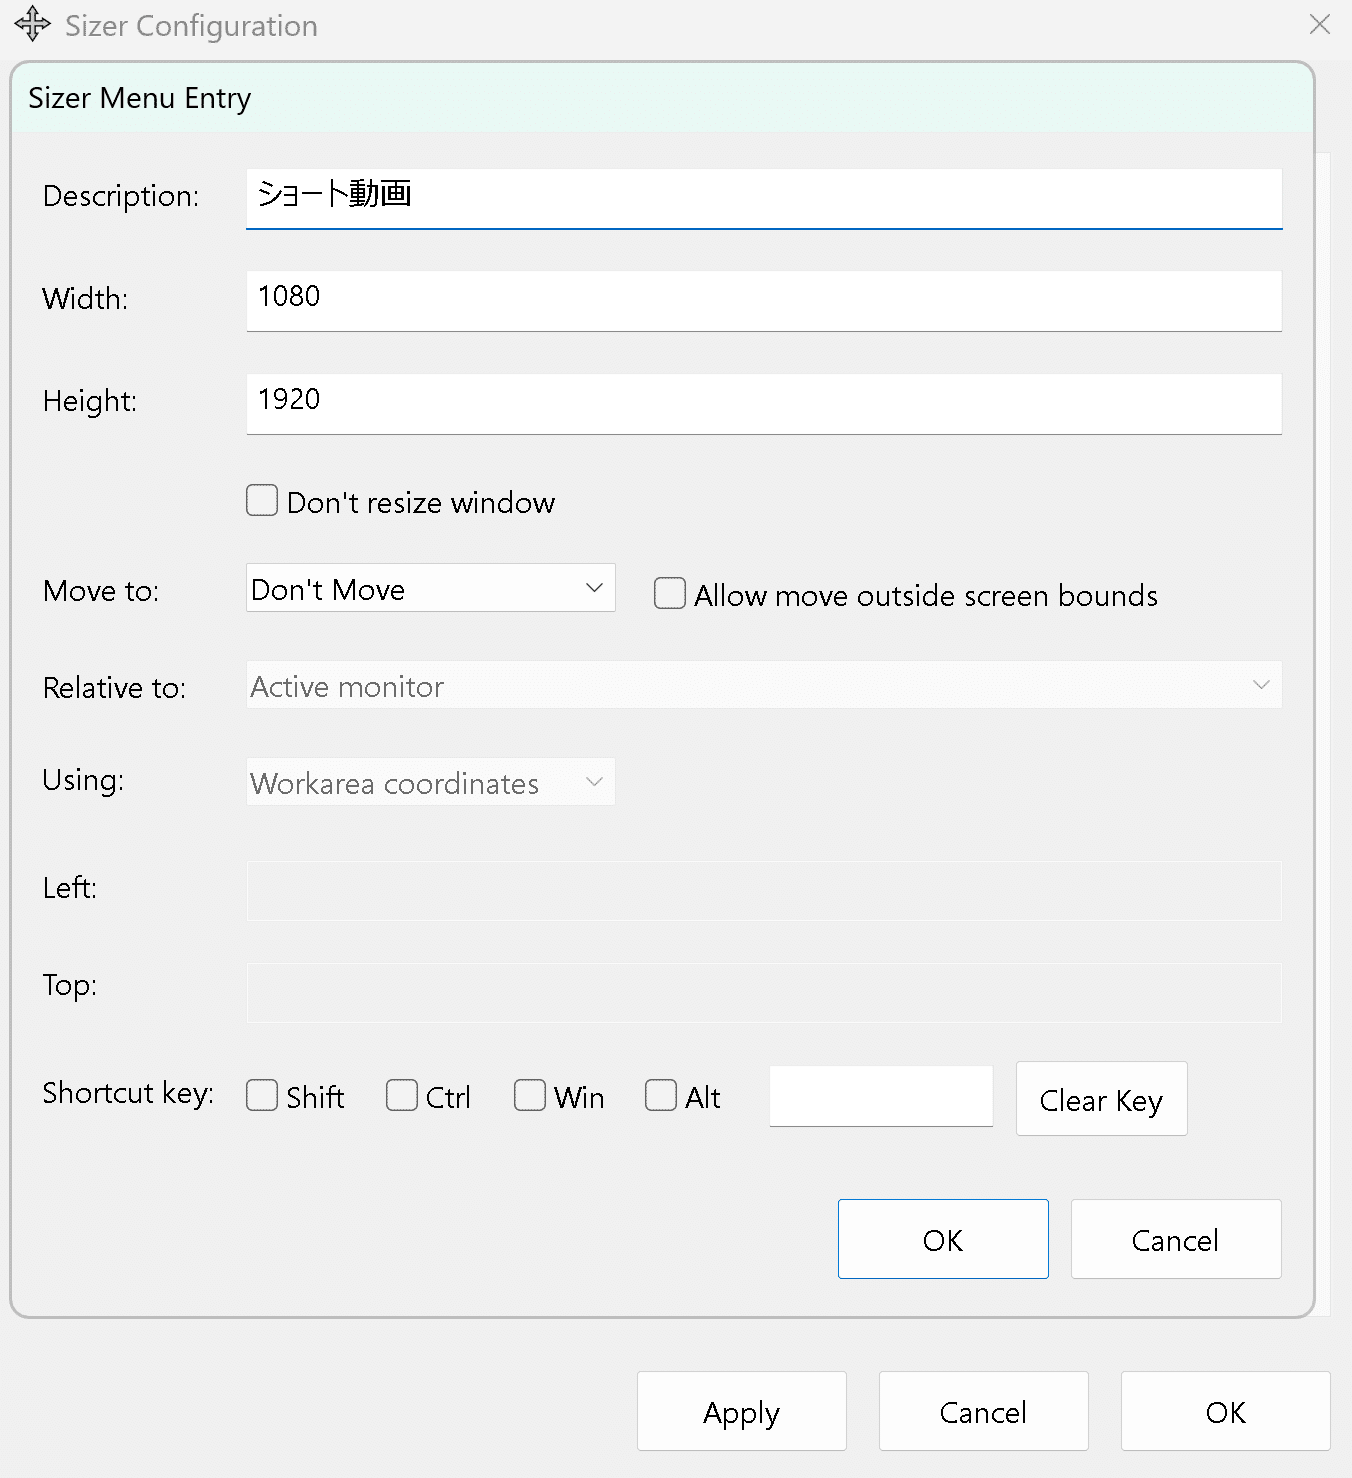Expand the Relative to dropdown
This screenshot has width=1352, height=1478.
click(x=763, y=685)
